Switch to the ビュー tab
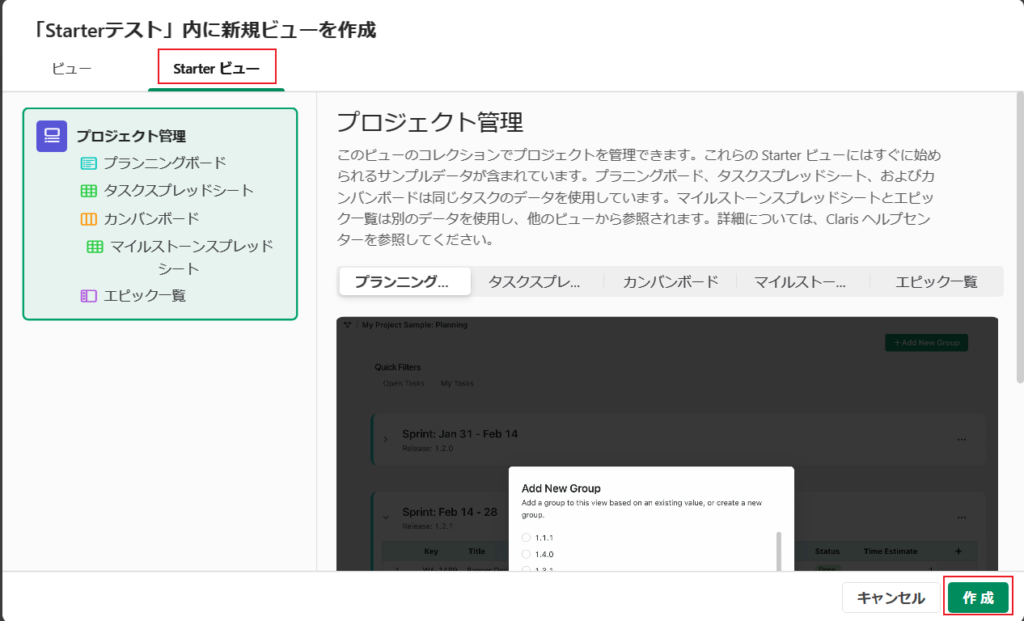The image size is (1024, 621). (x=71, y=69)
